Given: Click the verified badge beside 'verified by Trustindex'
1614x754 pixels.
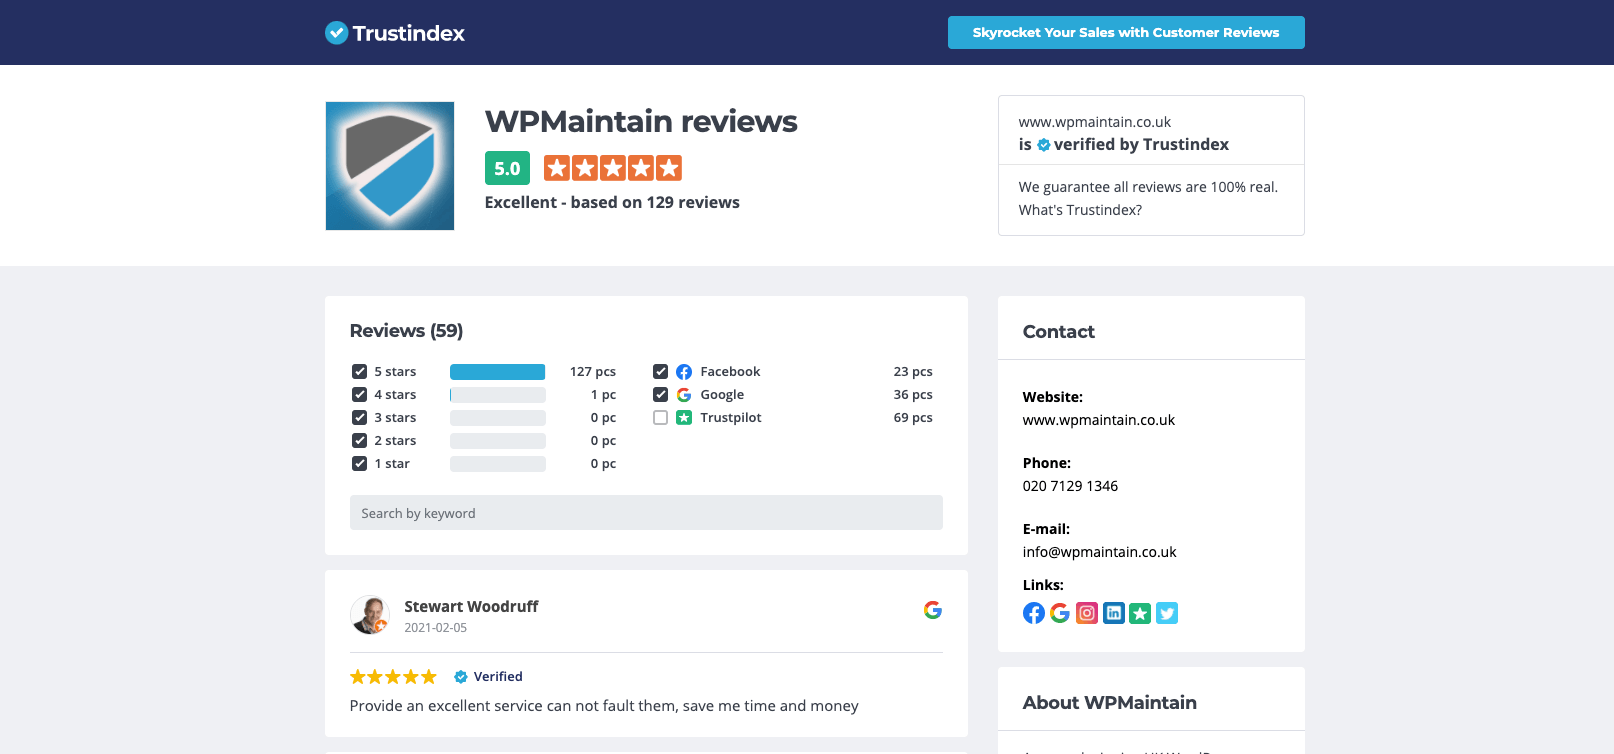Looking at the screenshot, I should pos(1044,145).
